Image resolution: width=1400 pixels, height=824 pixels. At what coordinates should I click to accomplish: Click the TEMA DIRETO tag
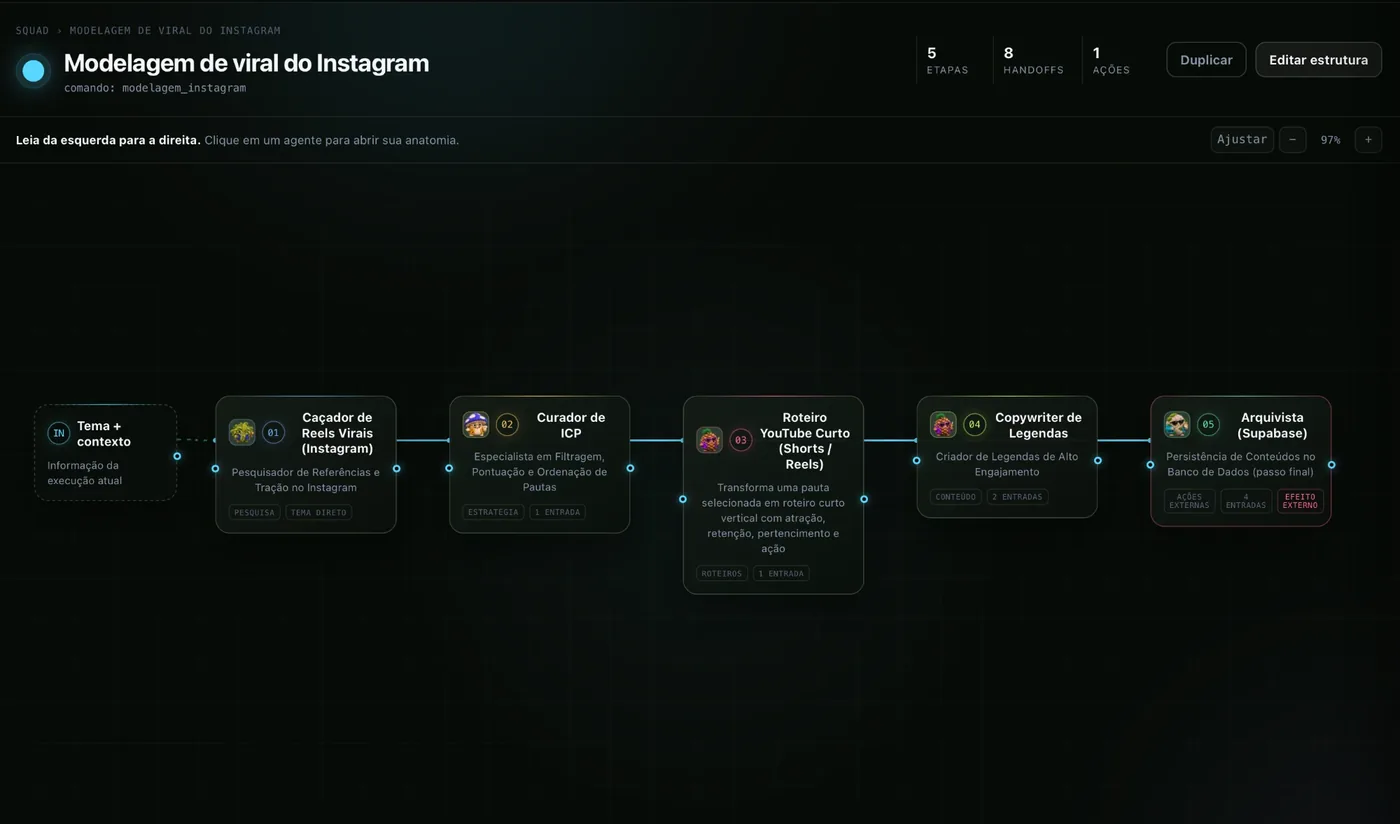click(x=319, y=513)
